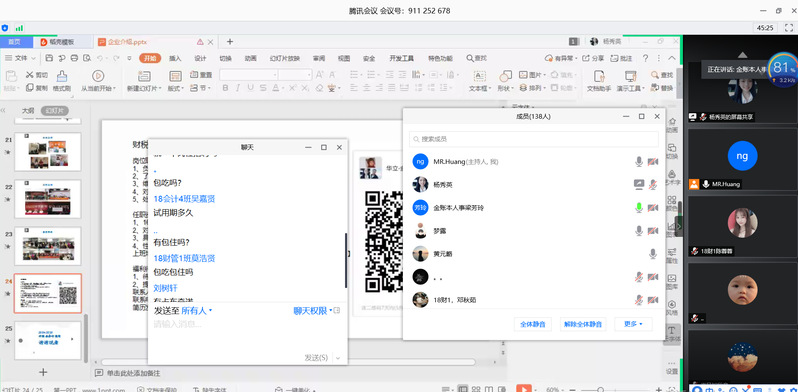798x392 pixels.
Task: Click the 从当前开始 slideshow play icon
Action: 98,76
